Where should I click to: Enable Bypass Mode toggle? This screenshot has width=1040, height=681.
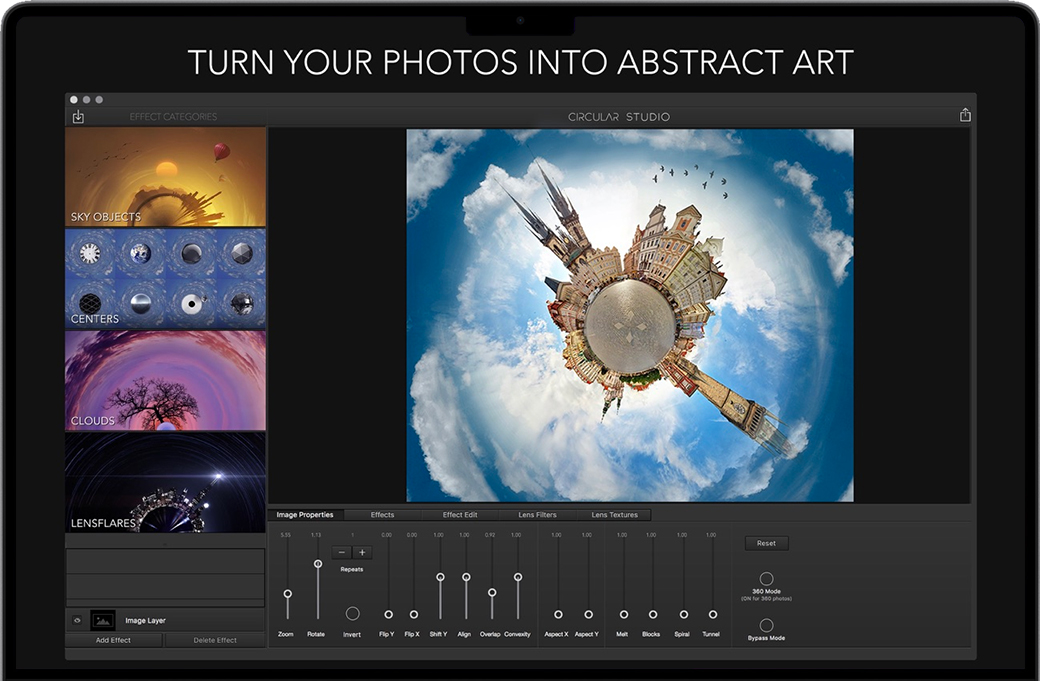pyautogui.click(x=766, y=625)
